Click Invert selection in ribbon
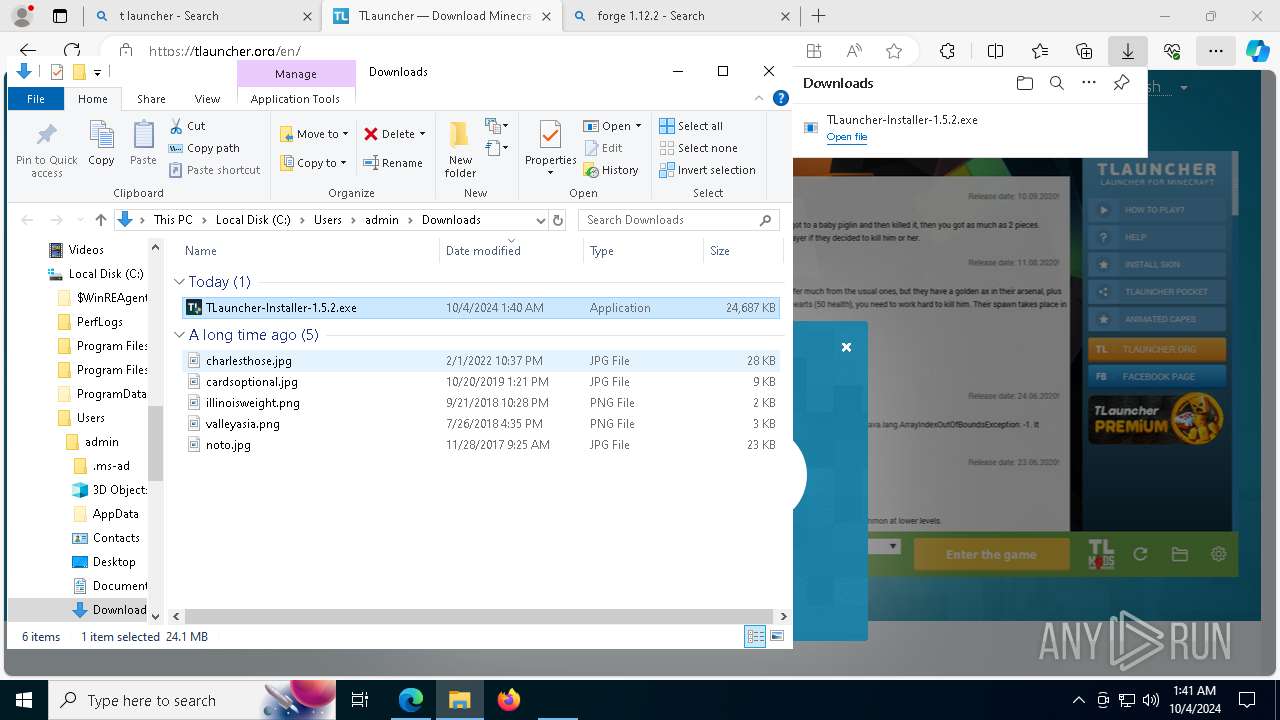The height and width of the screenshot is (720, 1280). click(x=707, y=170)
